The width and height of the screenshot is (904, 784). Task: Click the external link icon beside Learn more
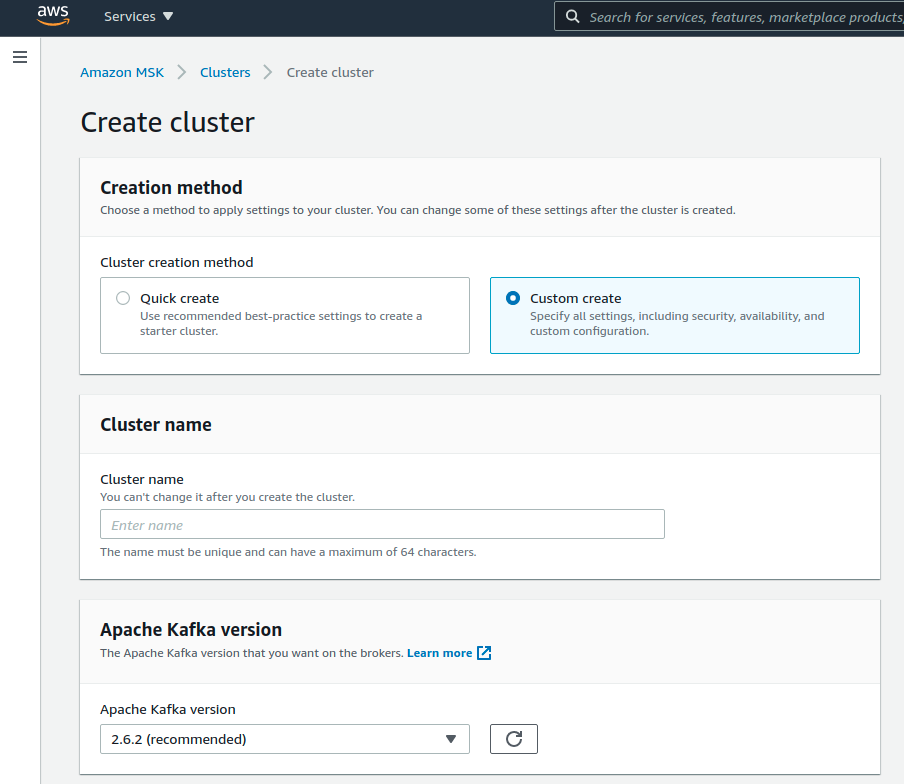(x=484, y=653)
